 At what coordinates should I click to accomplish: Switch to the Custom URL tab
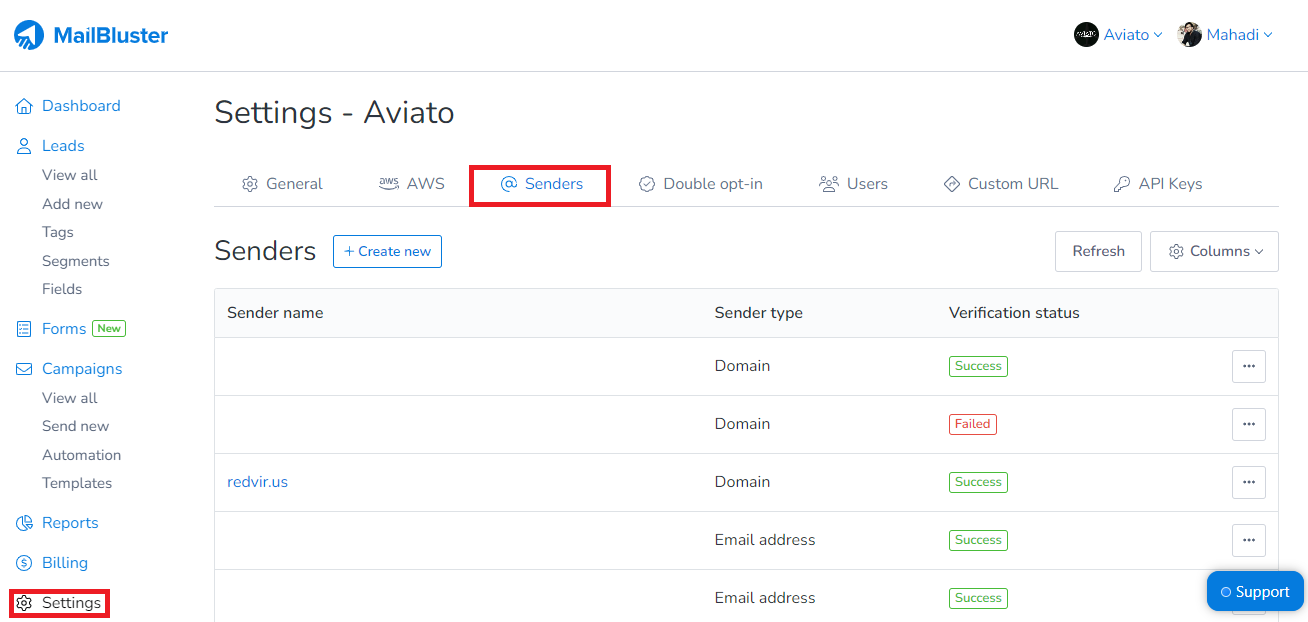(x=1001, y=184)
